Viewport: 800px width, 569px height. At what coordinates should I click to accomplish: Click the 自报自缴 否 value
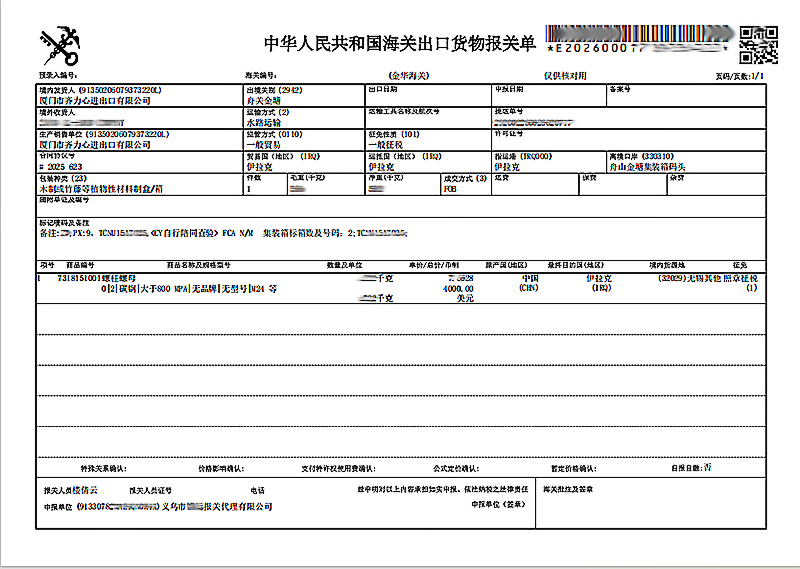[x=707, y=467]
